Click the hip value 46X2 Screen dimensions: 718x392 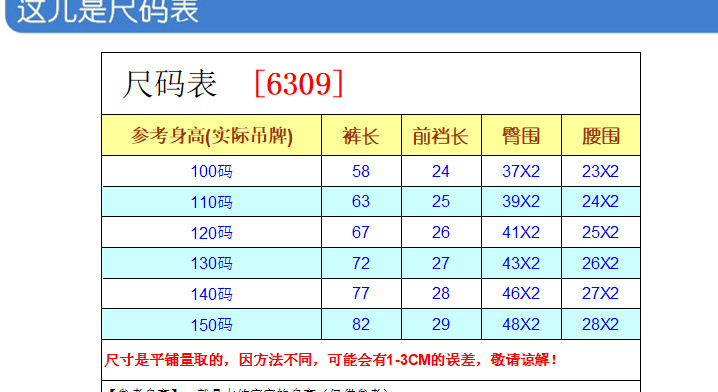click(x=521, y=293)
